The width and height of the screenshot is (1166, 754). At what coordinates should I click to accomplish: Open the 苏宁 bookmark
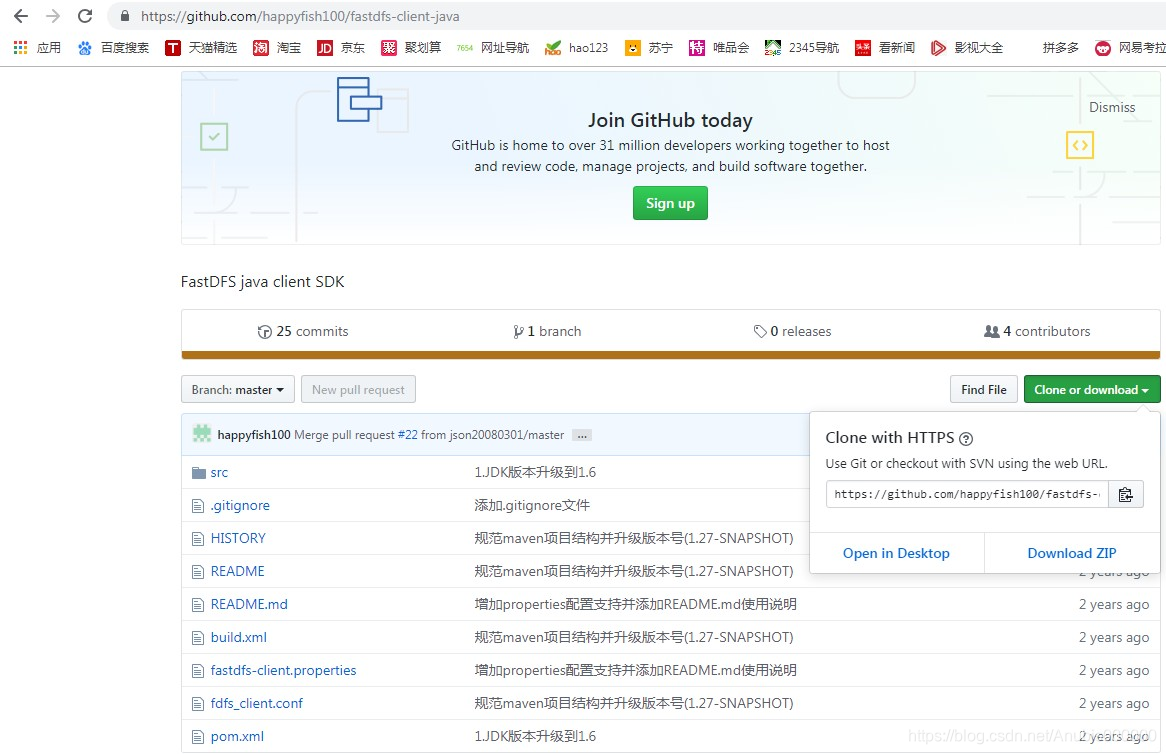tap(648, 48)
